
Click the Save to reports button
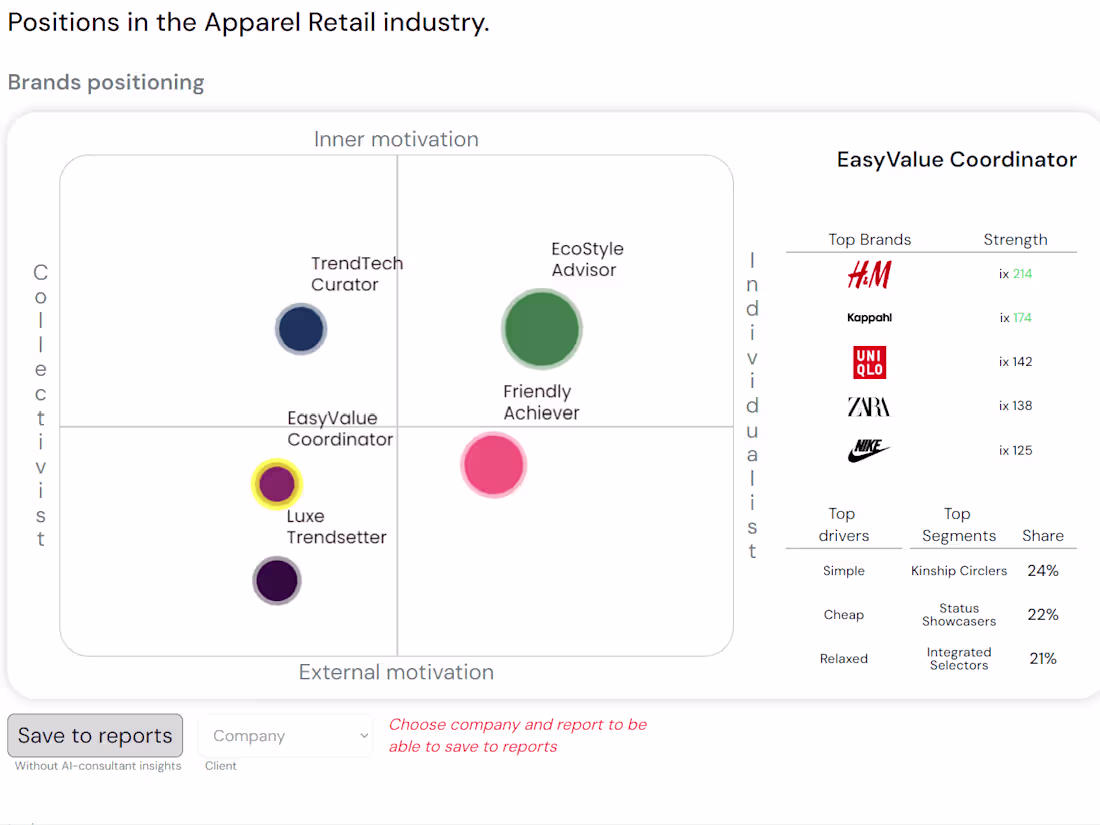coord(94,735)
